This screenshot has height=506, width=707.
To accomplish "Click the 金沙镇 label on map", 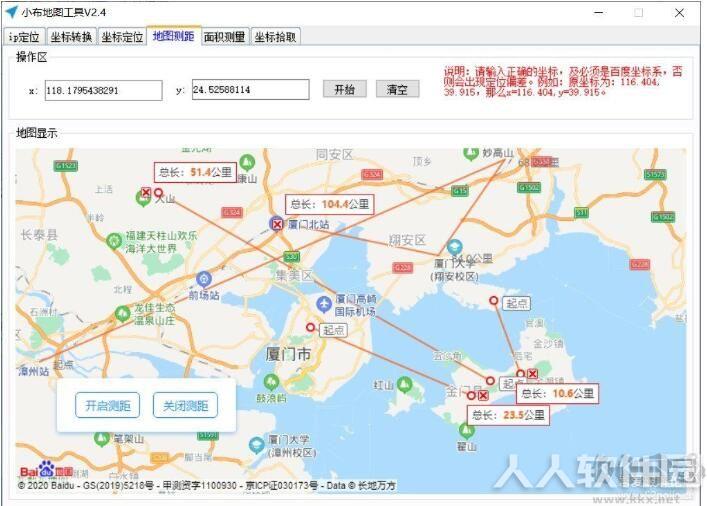I will click(x=548, y=344).
